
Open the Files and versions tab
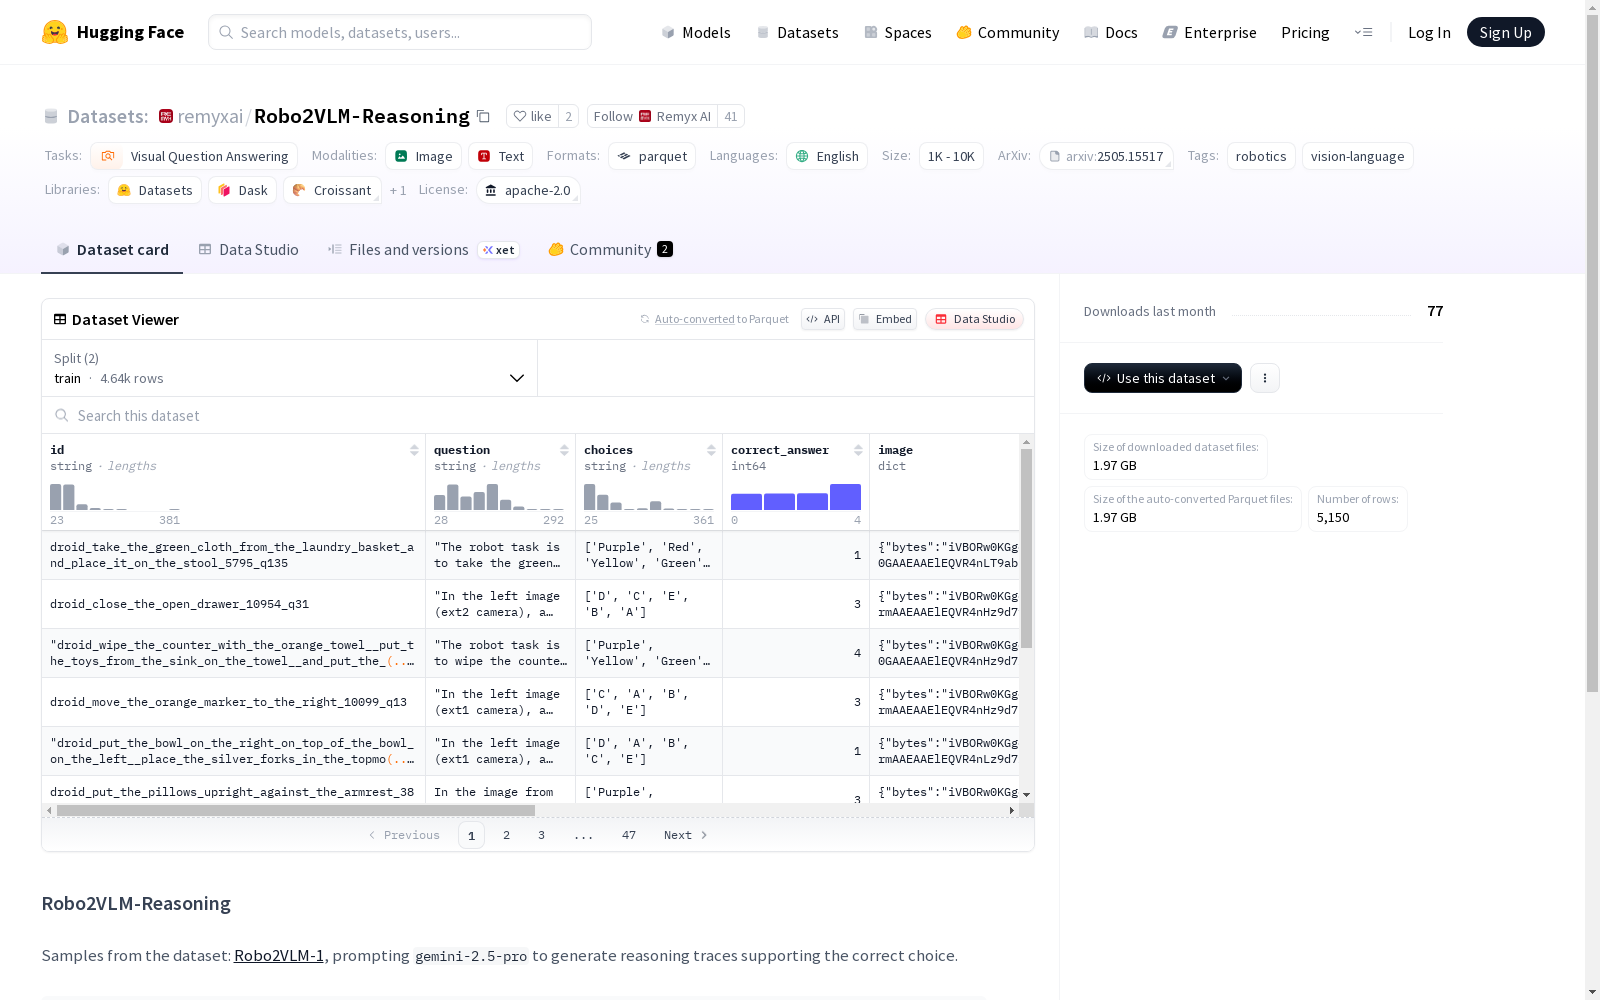tap(423, 249)
